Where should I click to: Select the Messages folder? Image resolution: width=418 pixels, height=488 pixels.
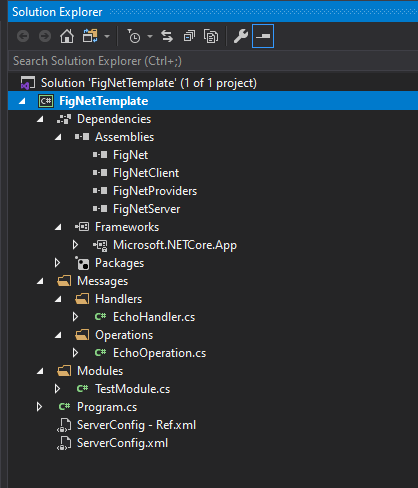pyautogui.click(x=103, y=281)
